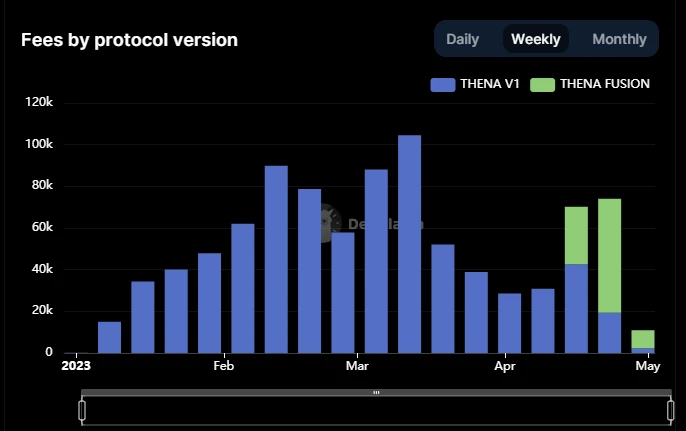Click the Apr axis label
This screenshot has height=431, width=686.
pyautogui.click(x=505, y=366)
